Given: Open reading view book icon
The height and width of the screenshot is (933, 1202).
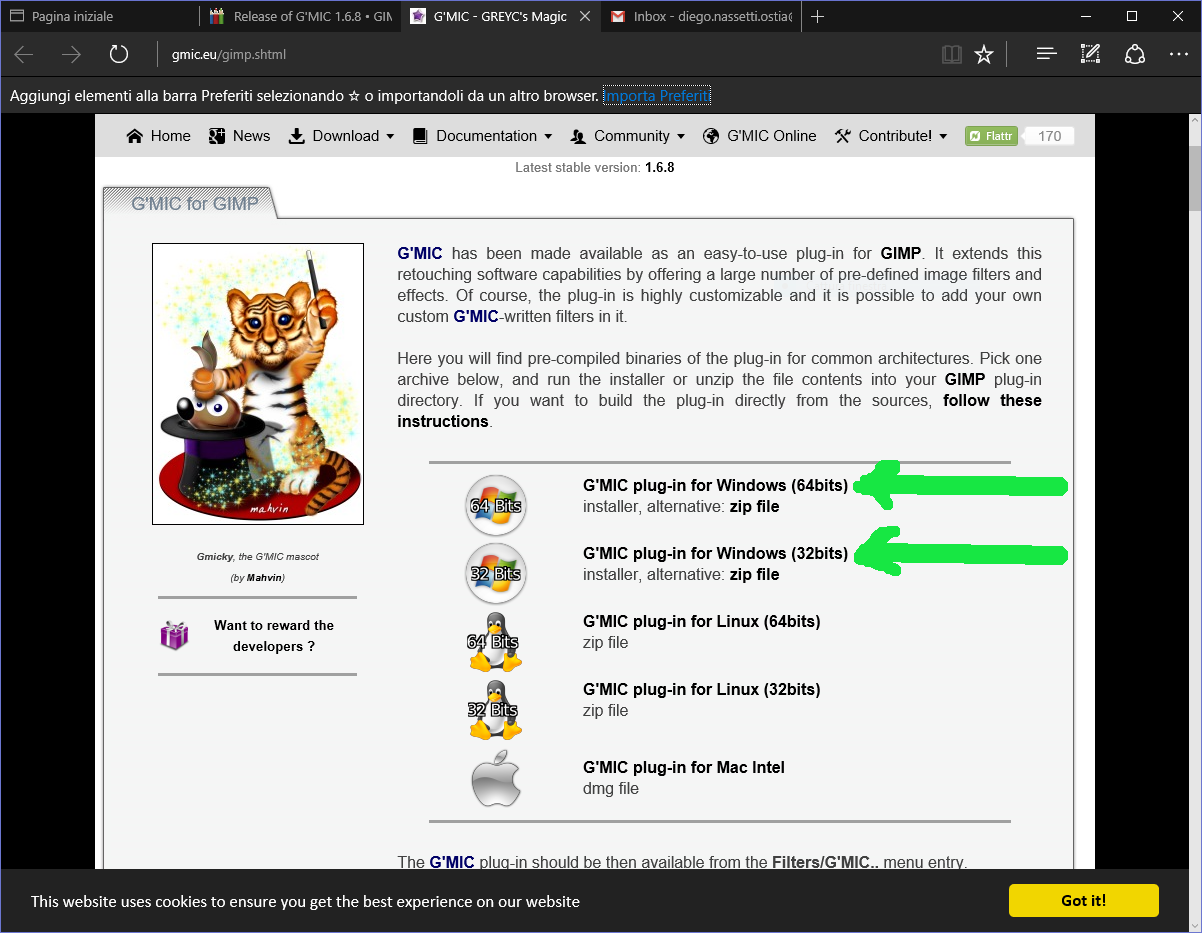Looking at the screenshot, I should (x=951, y=54).
